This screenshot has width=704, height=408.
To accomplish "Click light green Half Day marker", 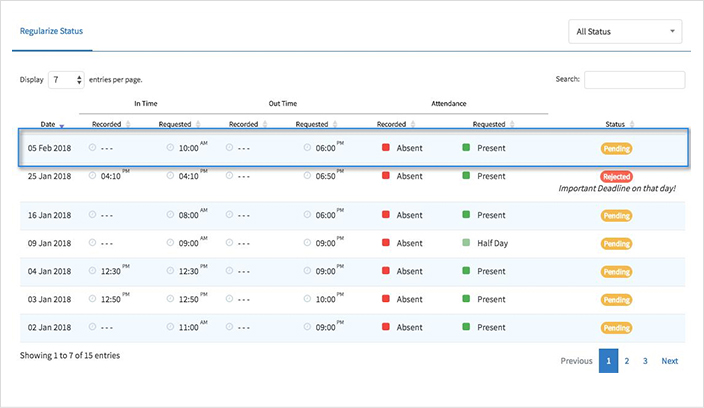I will tap(466, 242).
